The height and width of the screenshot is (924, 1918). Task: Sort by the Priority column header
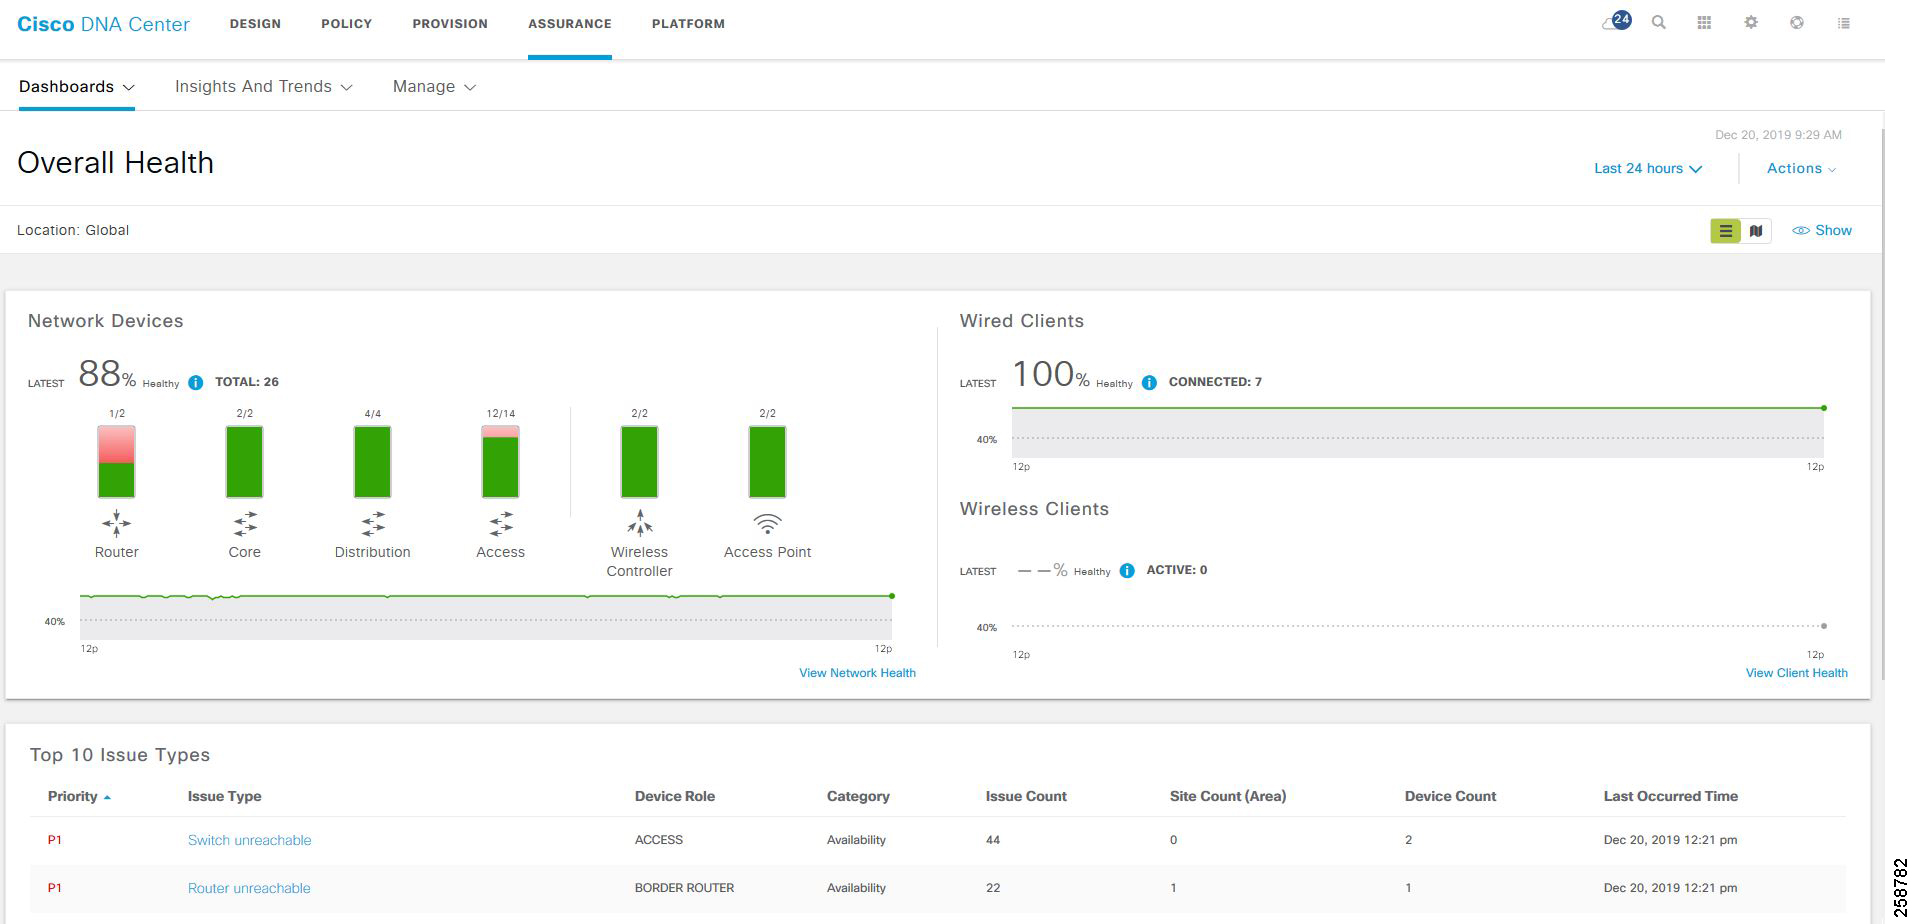79,796
